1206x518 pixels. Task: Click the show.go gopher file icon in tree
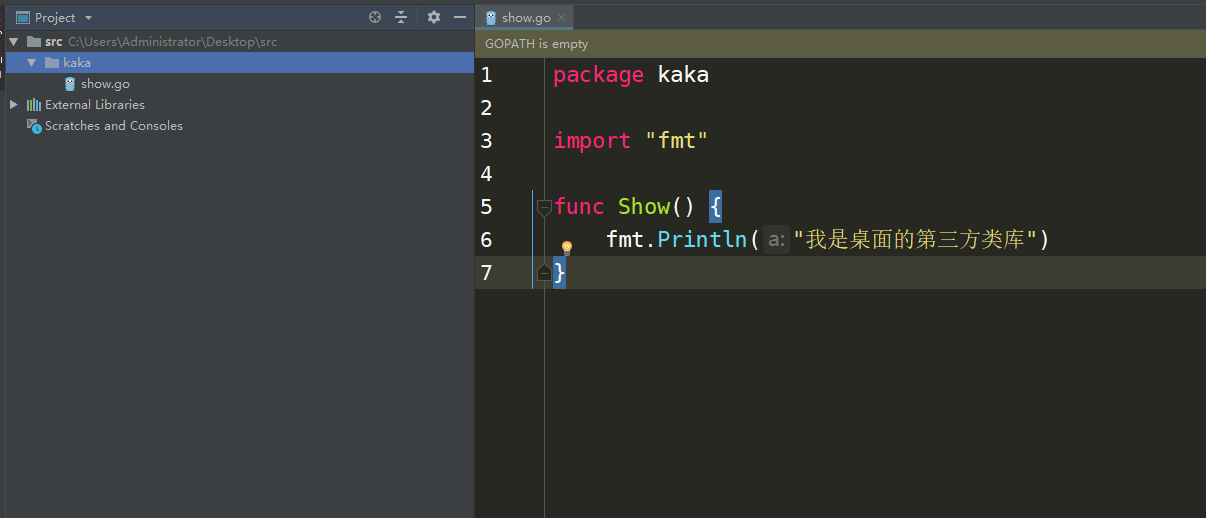(x=70, y=84)
